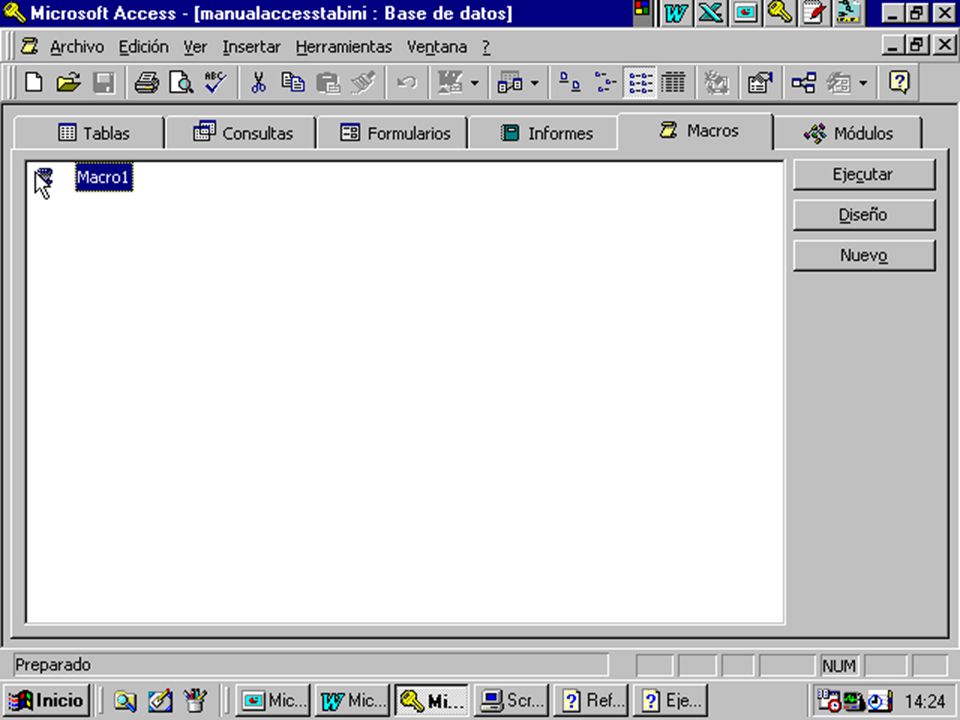The width and height of the screenshot is (960, 720).
Task: Open the Inicio start button
Action: pos(47,700)
